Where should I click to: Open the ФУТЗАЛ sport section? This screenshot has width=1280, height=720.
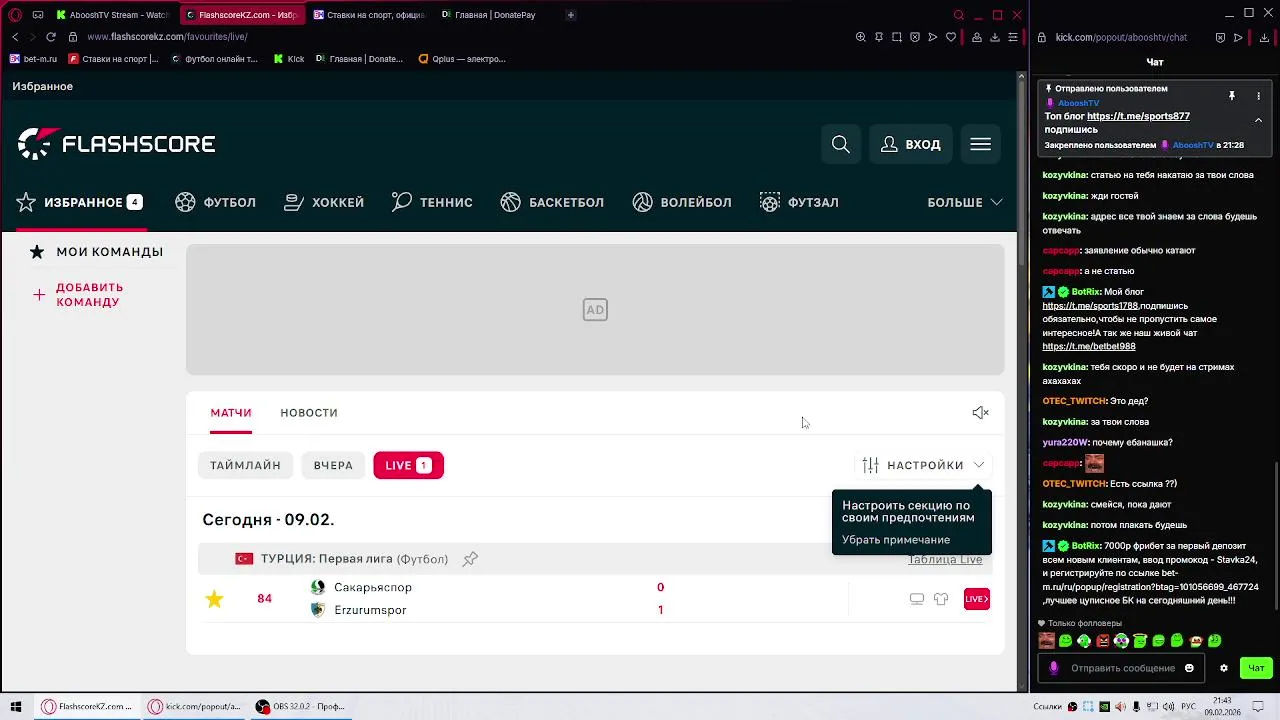click(799, 202)
